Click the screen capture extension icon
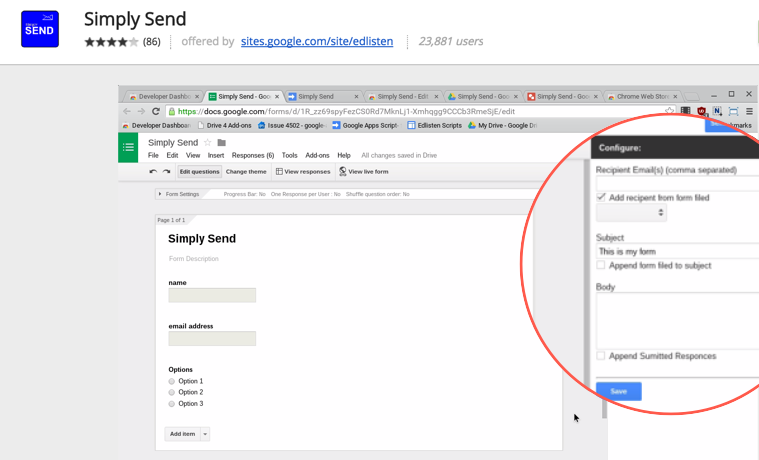Image resolution: width=759 pixels, height=460 pixels. [x=733, y=111]
